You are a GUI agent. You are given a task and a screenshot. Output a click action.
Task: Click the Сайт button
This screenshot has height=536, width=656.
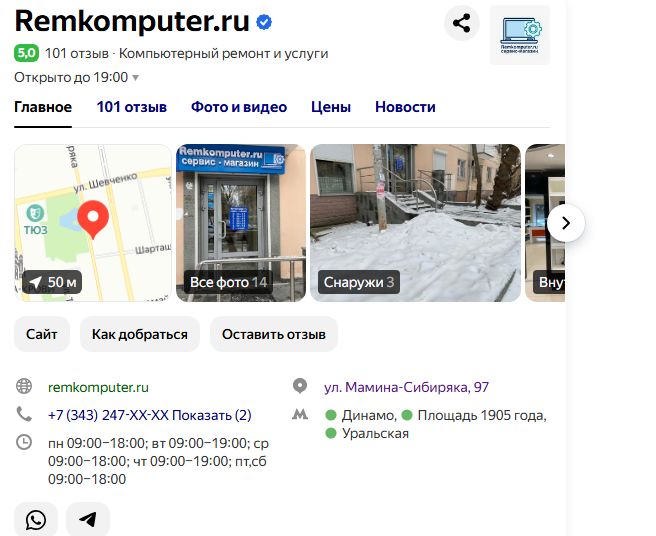point(42,334)
